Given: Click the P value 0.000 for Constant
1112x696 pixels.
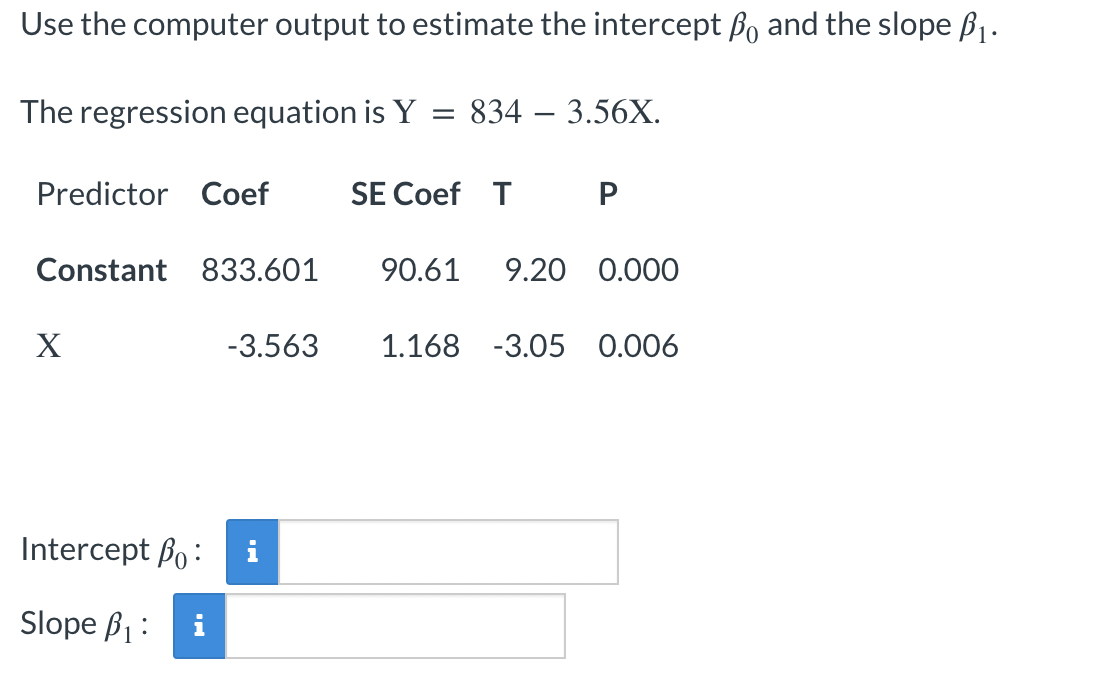Looking at the screenshot, I should (638, 270).
